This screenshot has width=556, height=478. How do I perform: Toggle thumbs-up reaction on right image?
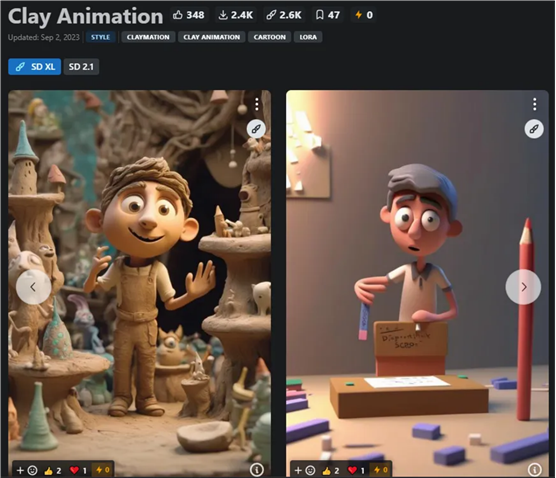pos(330,470)
